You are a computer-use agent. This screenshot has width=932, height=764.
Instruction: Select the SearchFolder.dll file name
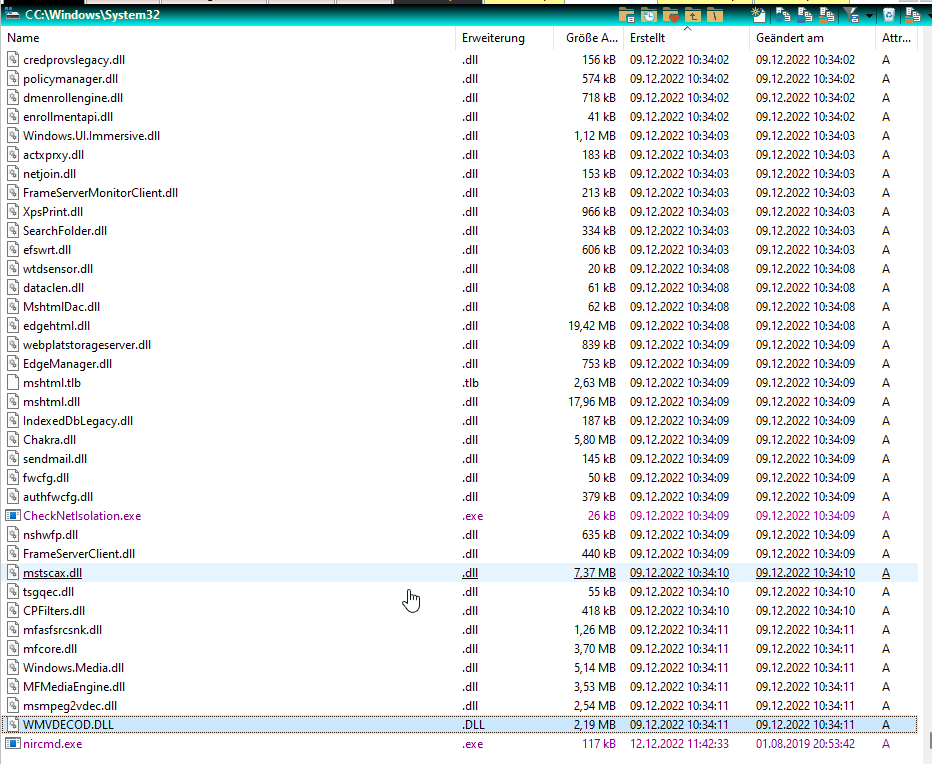[65, 231]
